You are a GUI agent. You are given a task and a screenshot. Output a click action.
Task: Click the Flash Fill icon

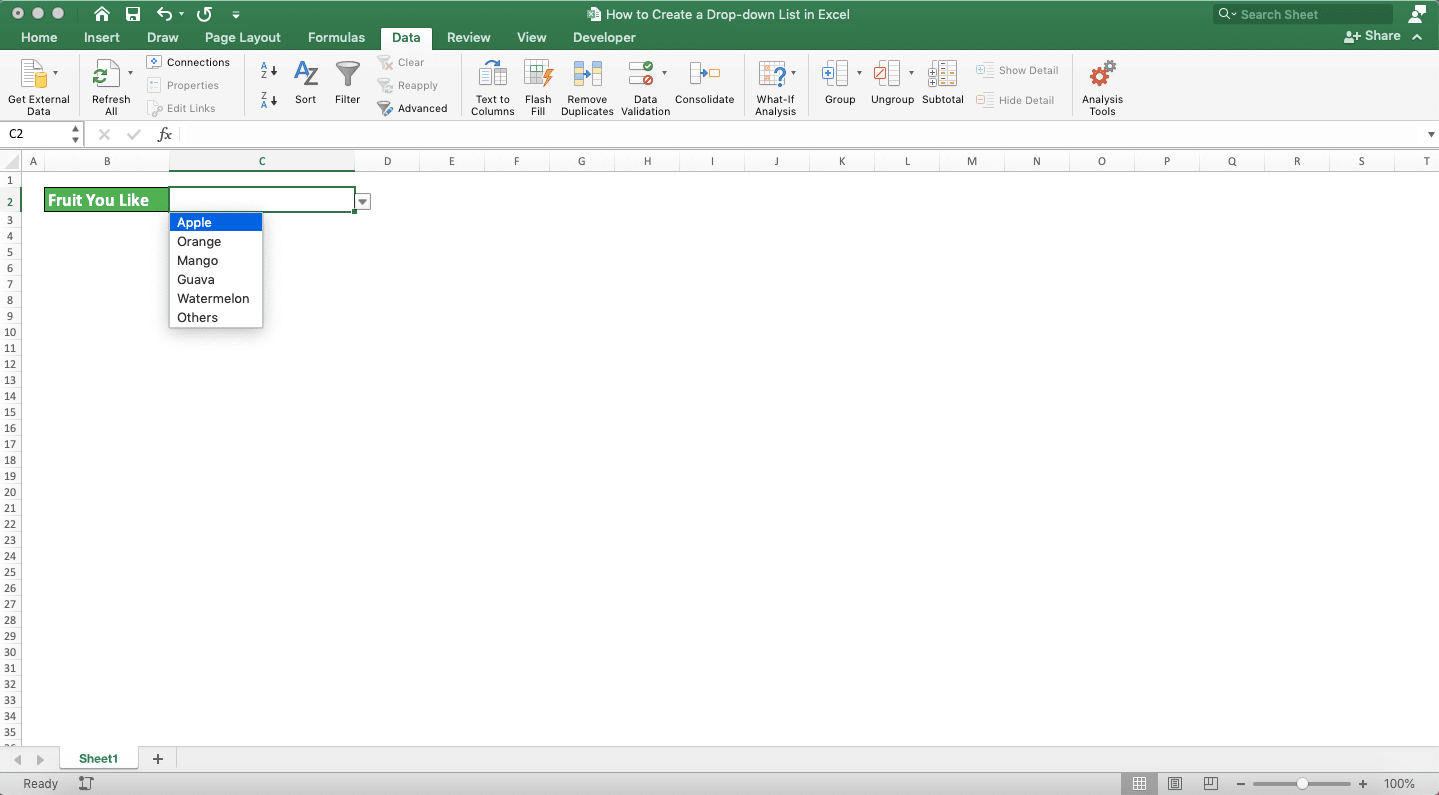538,75
